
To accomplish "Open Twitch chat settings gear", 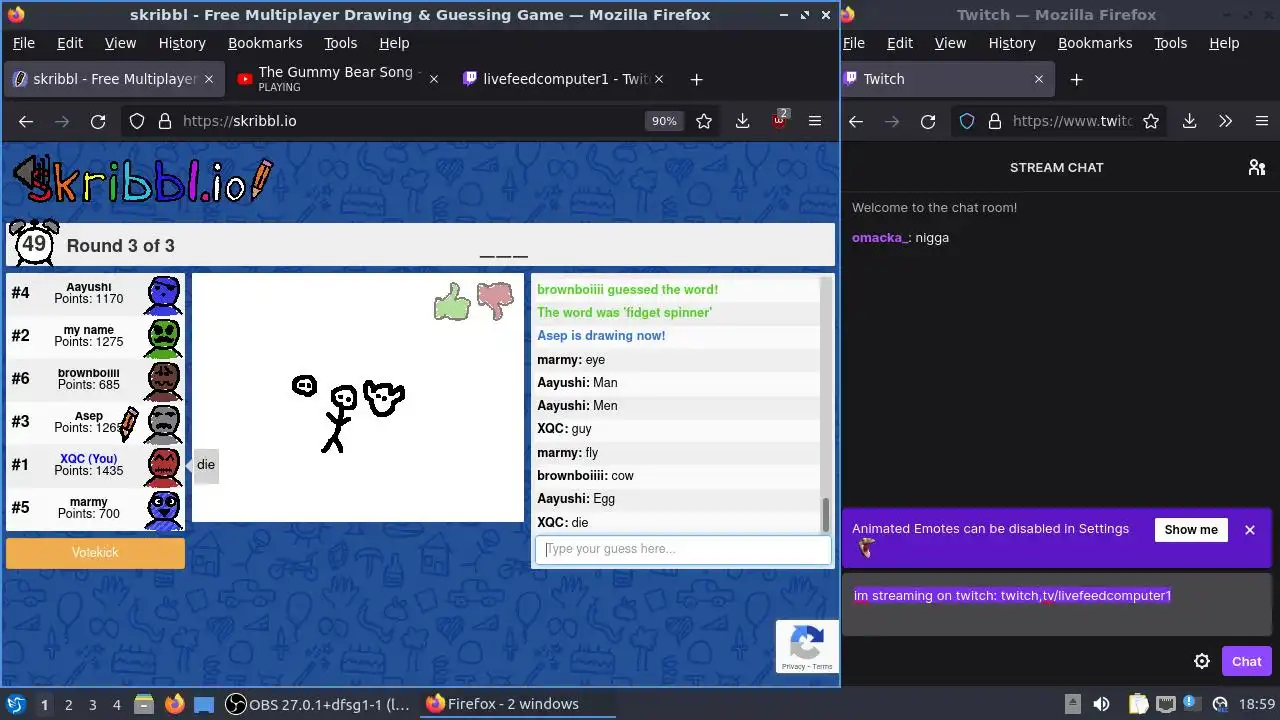I will point(1202,661).
